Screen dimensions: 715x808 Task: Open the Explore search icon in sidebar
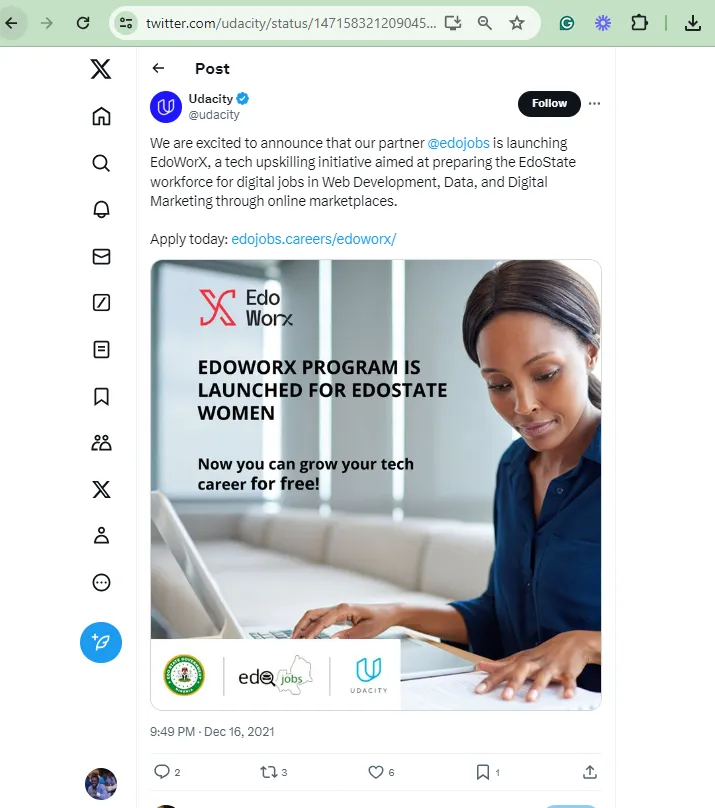[x=101, y=163]
